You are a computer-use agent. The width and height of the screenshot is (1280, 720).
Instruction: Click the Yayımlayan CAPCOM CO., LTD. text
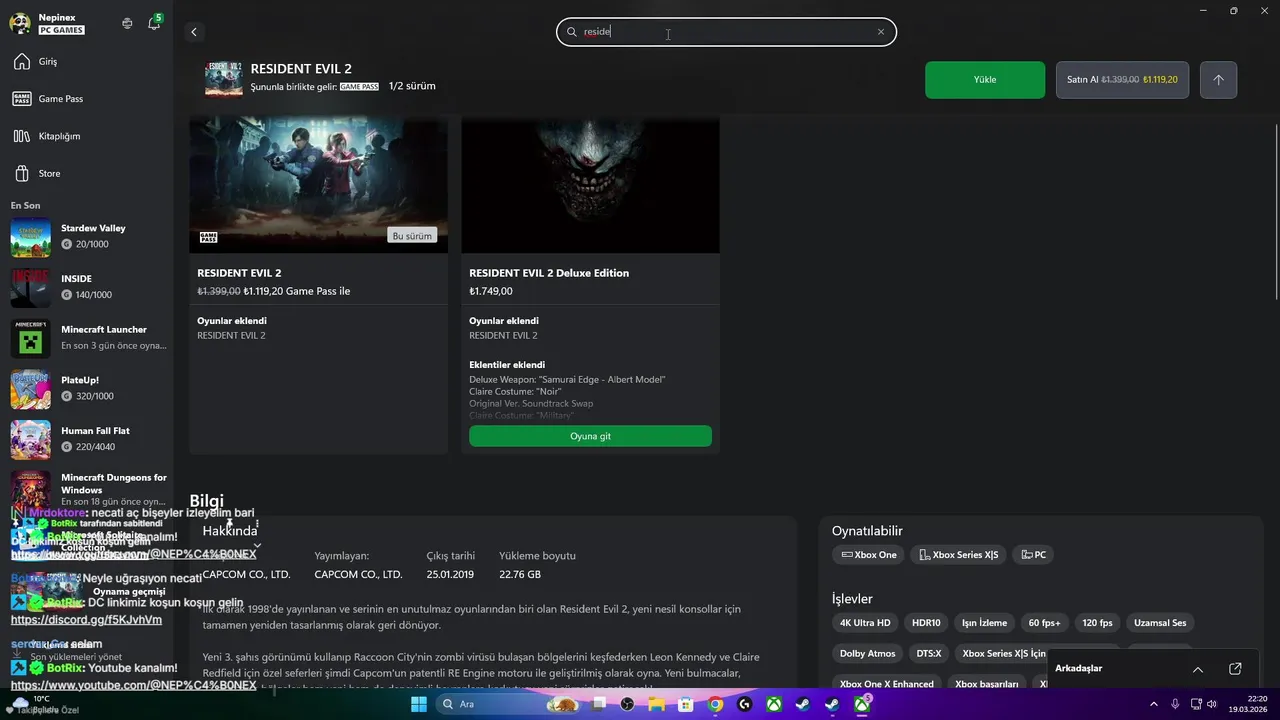pos(358,575)
